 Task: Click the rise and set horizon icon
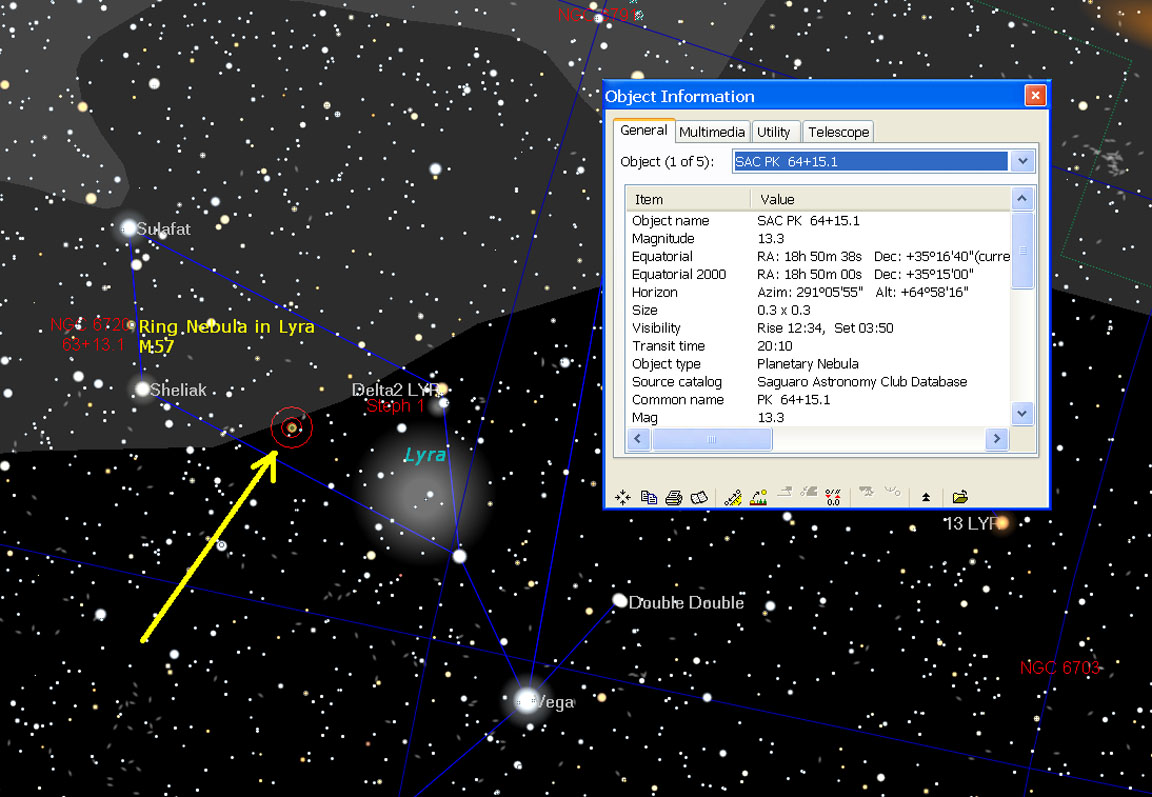click(758, 497)
